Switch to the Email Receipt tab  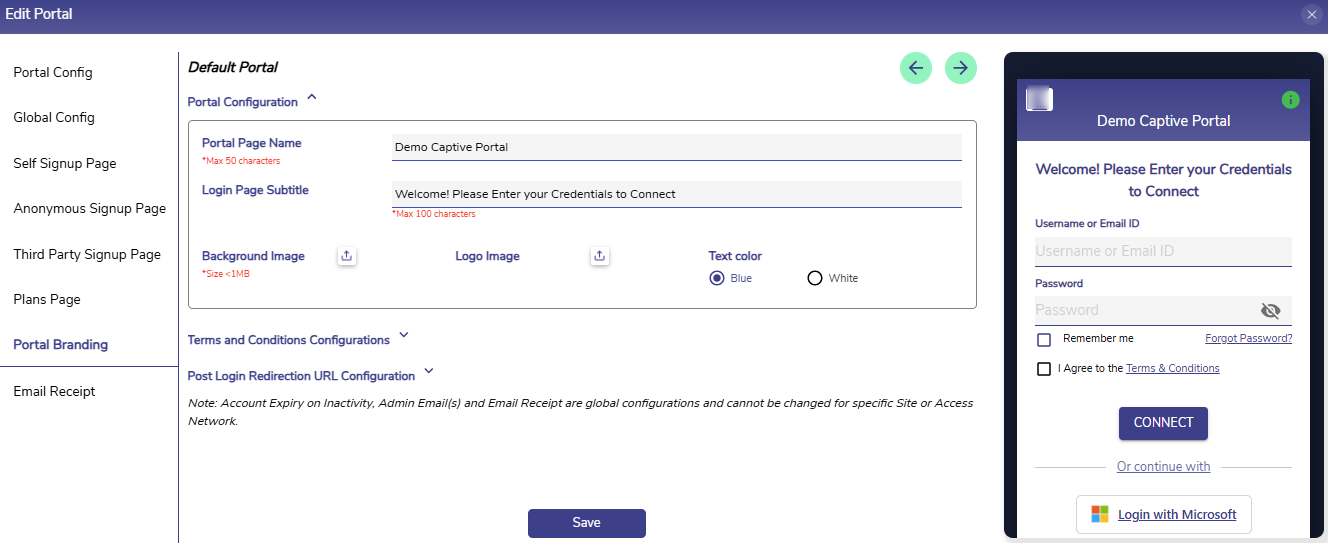(x=54, y=392)
